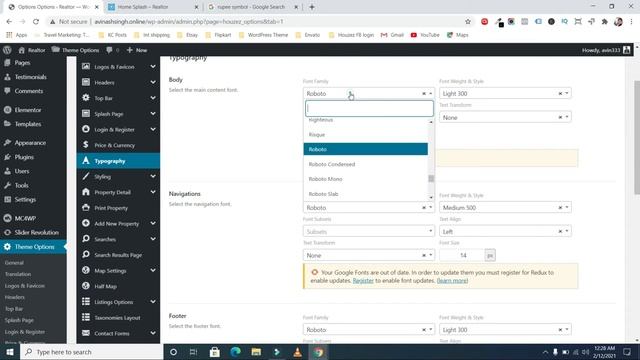
Task: Open Navigations Font Family Roboto dropdown
Action: click(369, 208)
